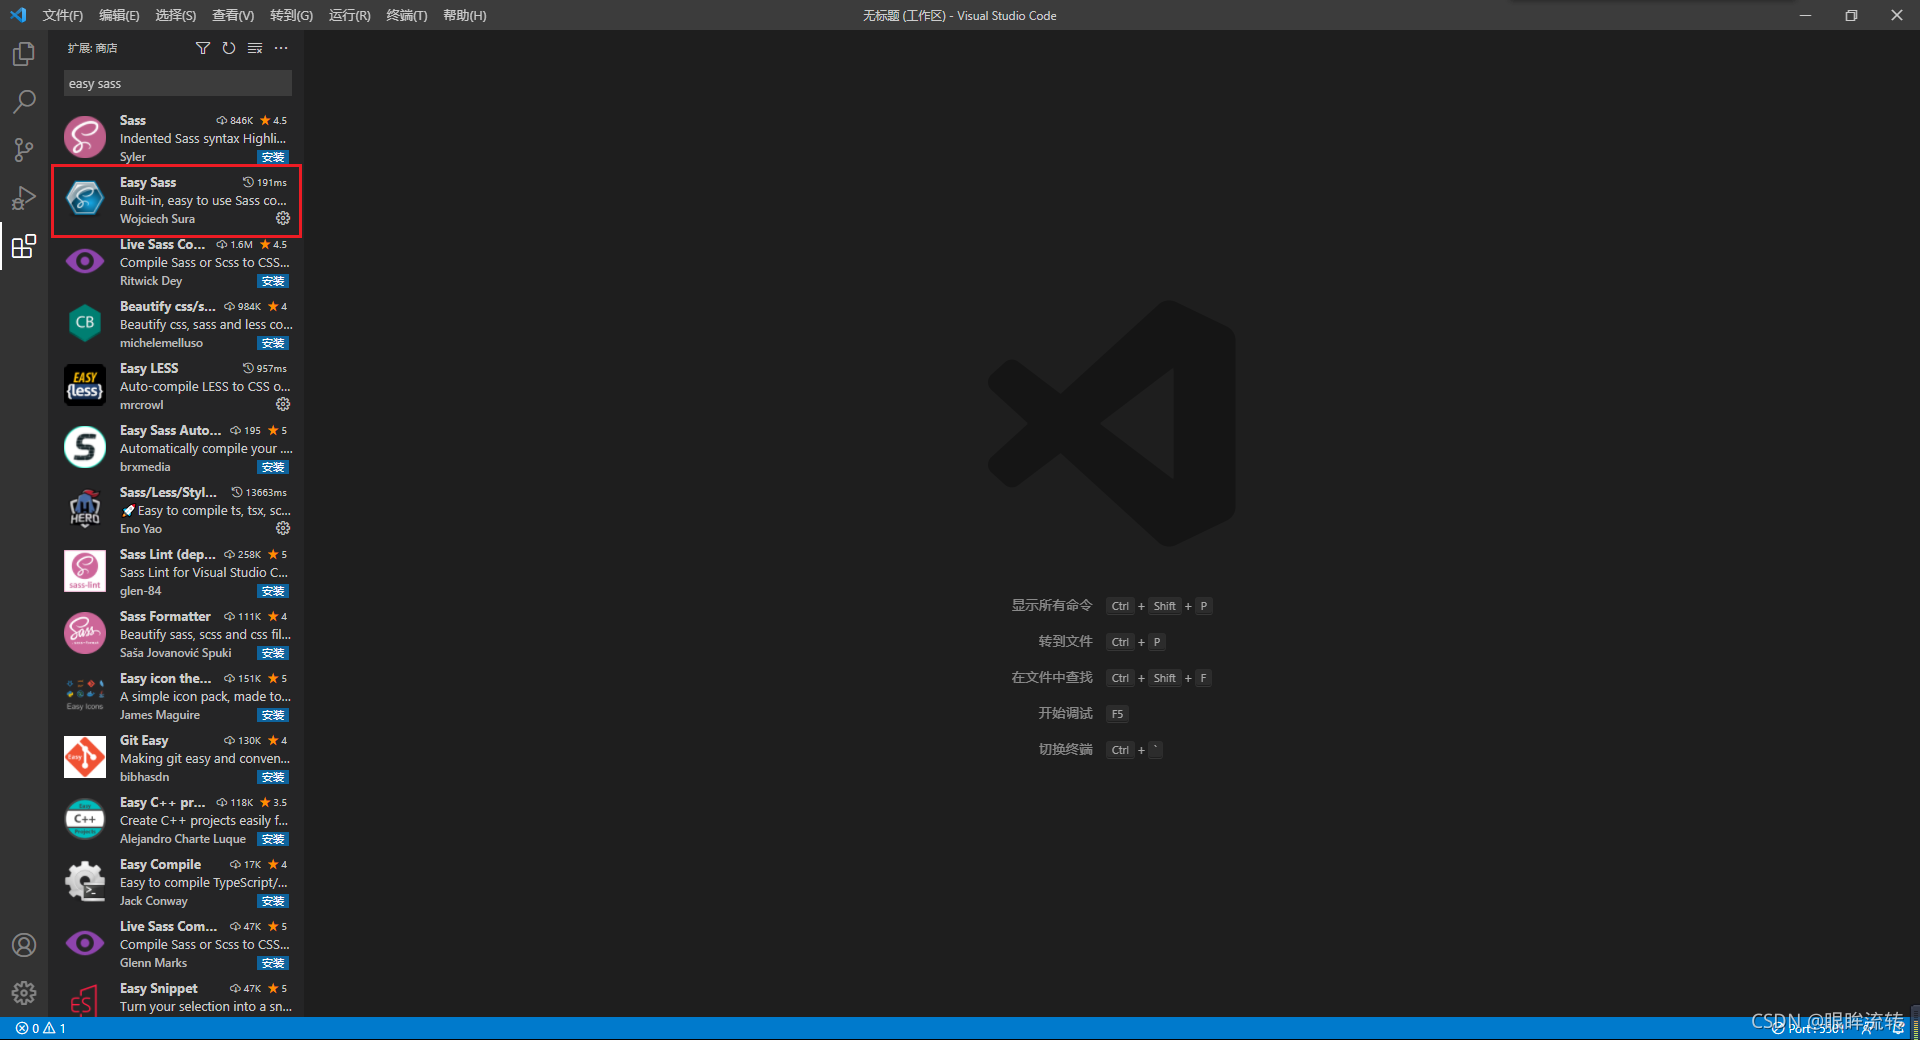Select the Extensions view icon
Viewport: 1920px width, 1040px height.
pos(24,246)
